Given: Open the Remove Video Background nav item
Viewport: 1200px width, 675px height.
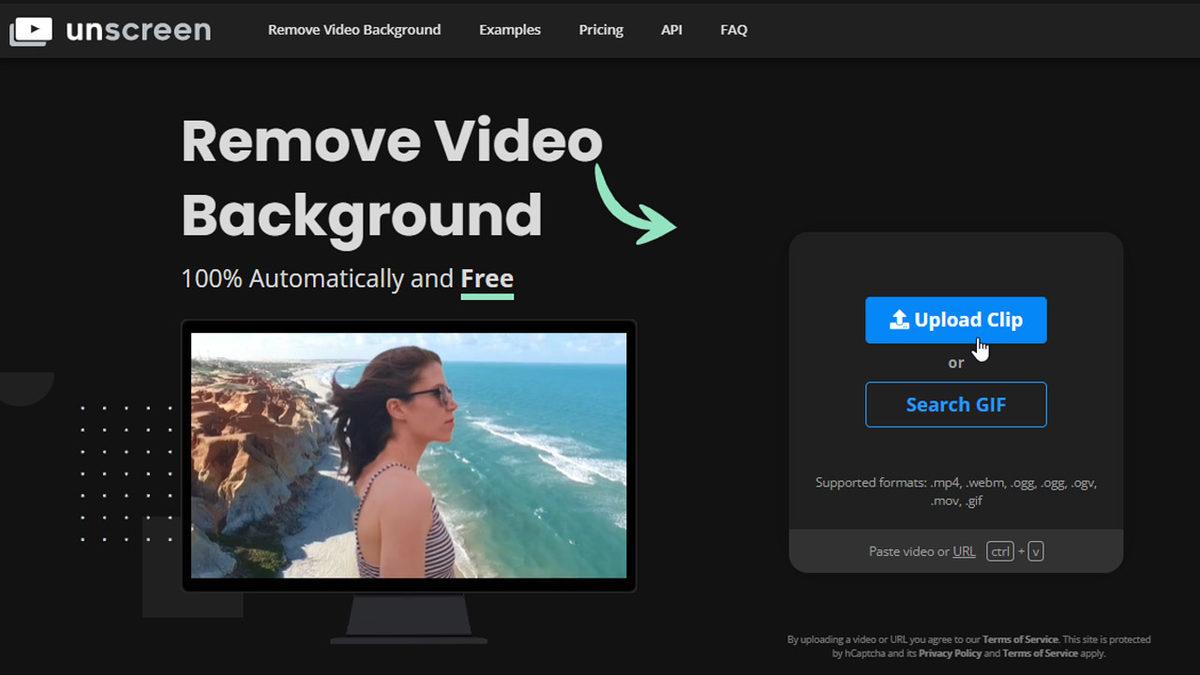Looking at the screenshot, I should [354, 30].
